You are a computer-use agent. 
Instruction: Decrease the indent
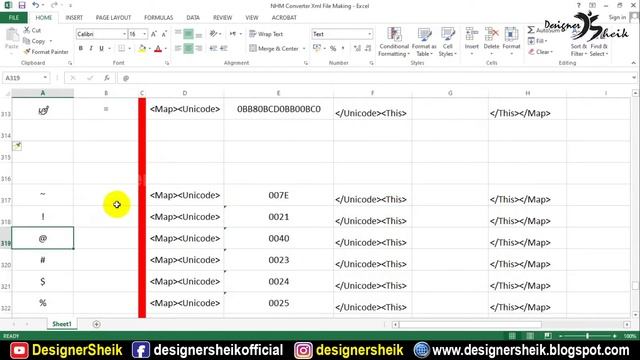pos(213,49)
